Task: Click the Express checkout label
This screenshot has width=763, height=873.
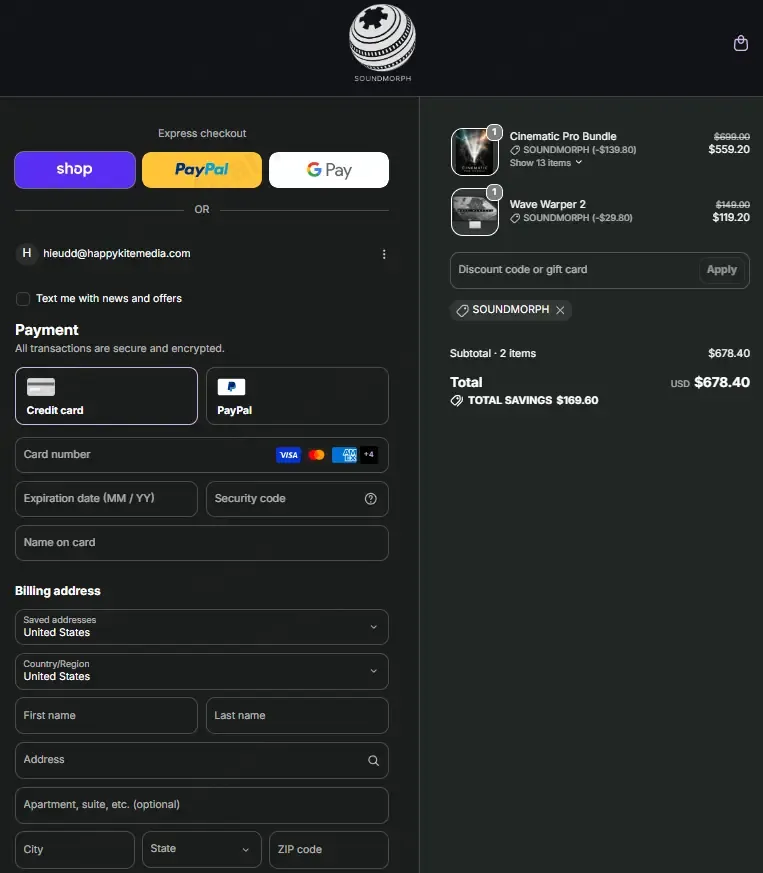Action: click(202, 134)
